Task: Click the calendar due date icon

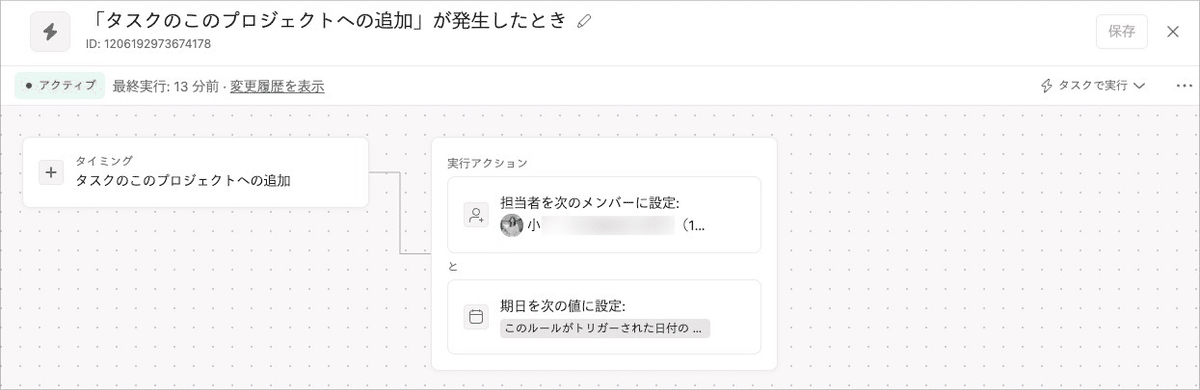Action: click(476, 317)
